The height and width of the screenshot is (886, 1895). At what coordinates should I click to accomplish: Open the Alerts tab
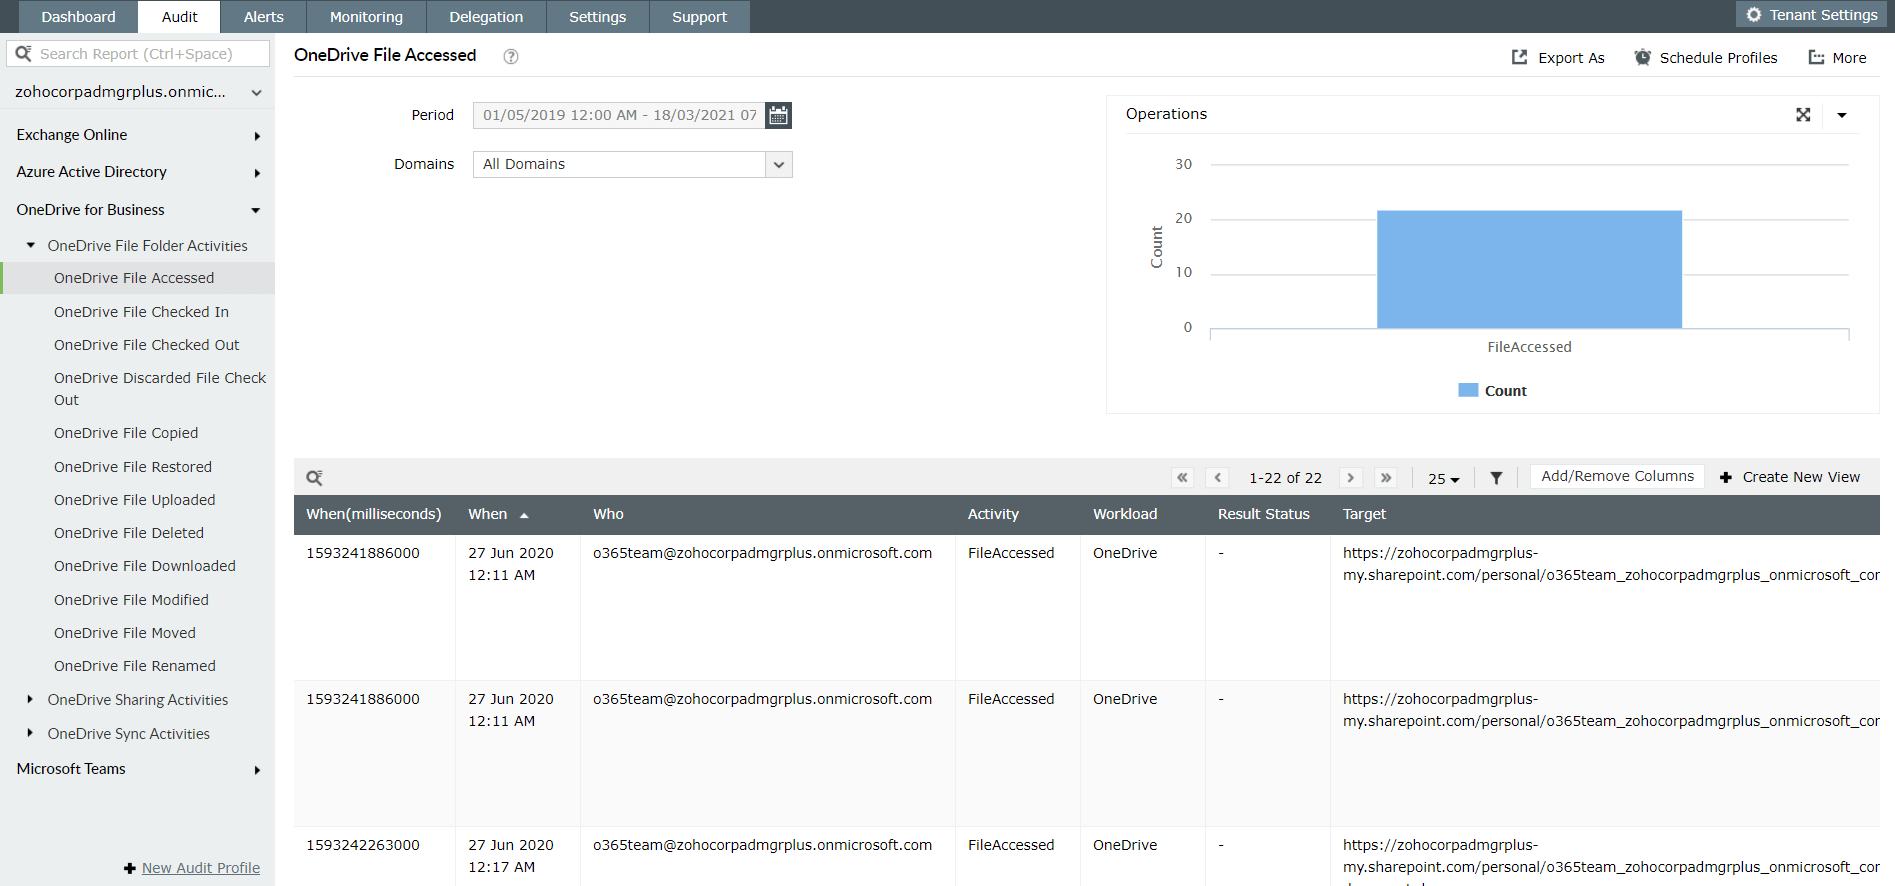click(264, 17)
